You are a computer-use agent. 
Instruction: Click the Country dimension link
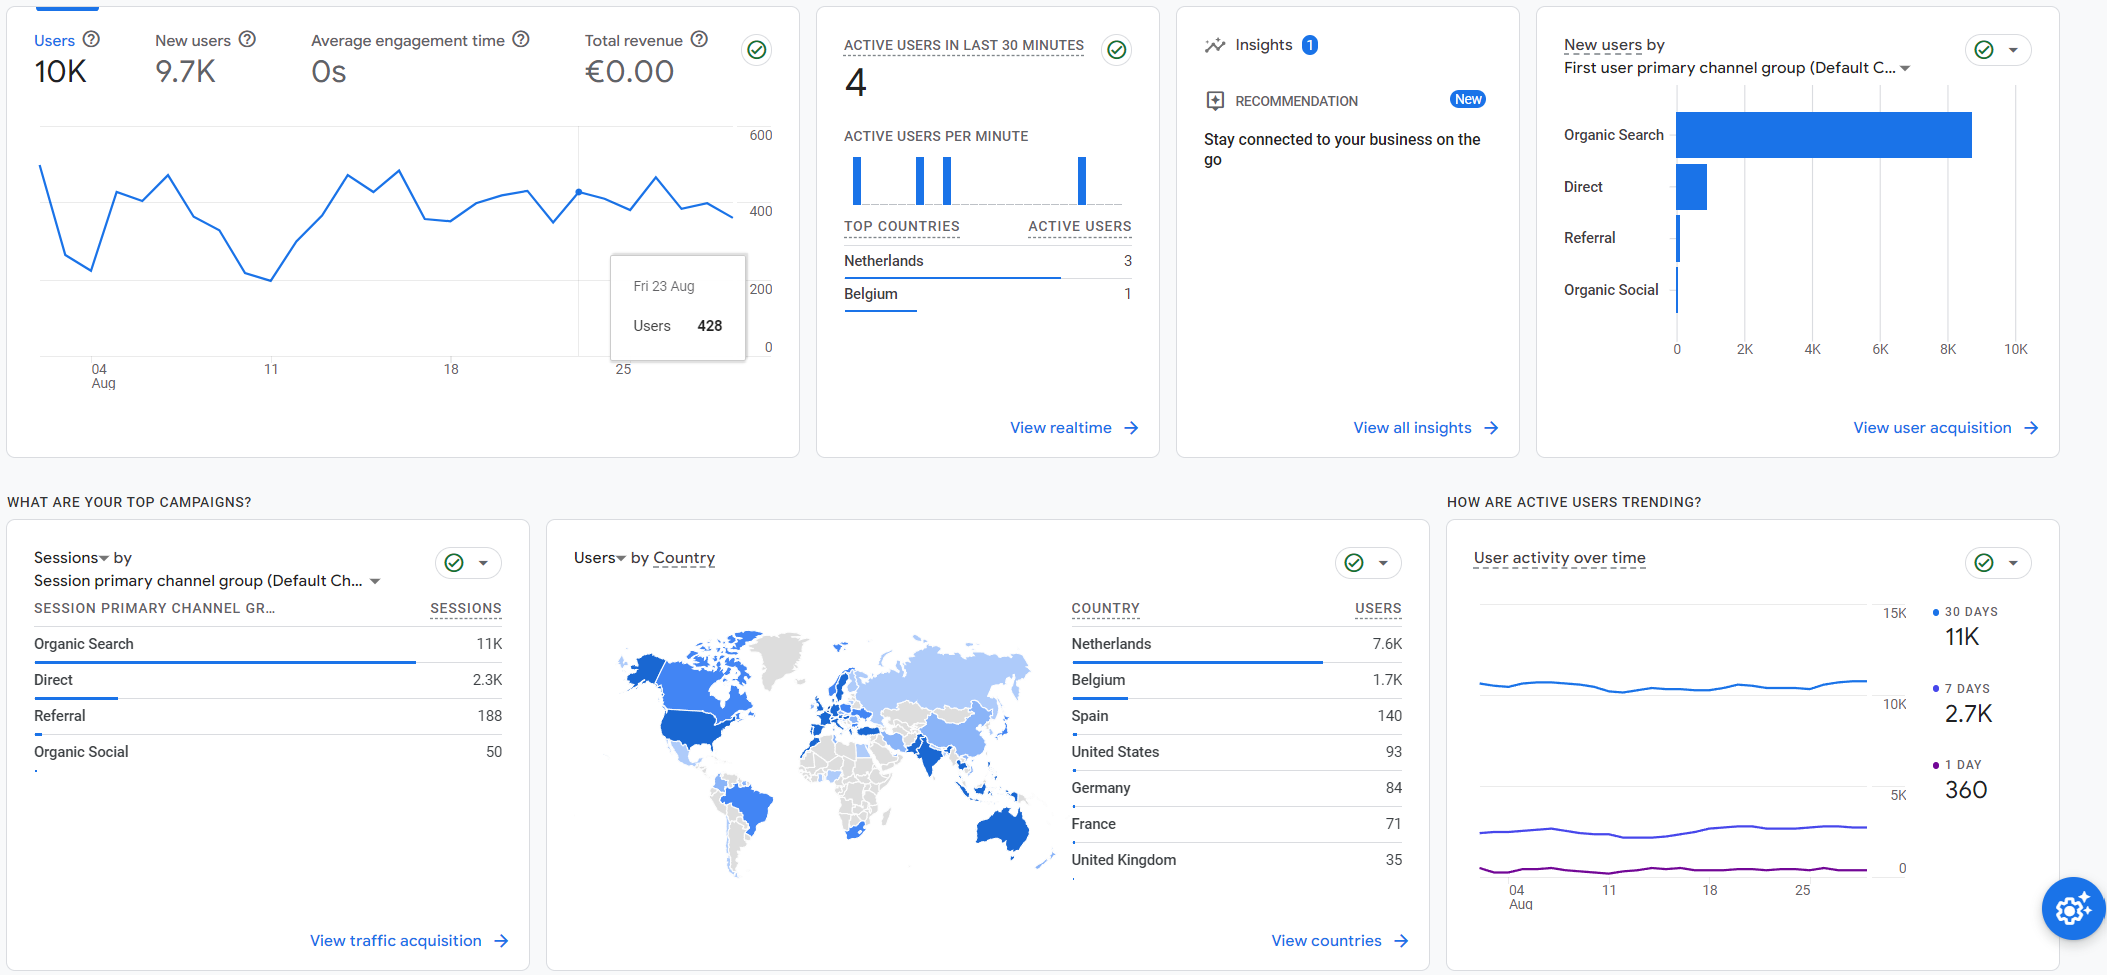click(x=684, y=558)
